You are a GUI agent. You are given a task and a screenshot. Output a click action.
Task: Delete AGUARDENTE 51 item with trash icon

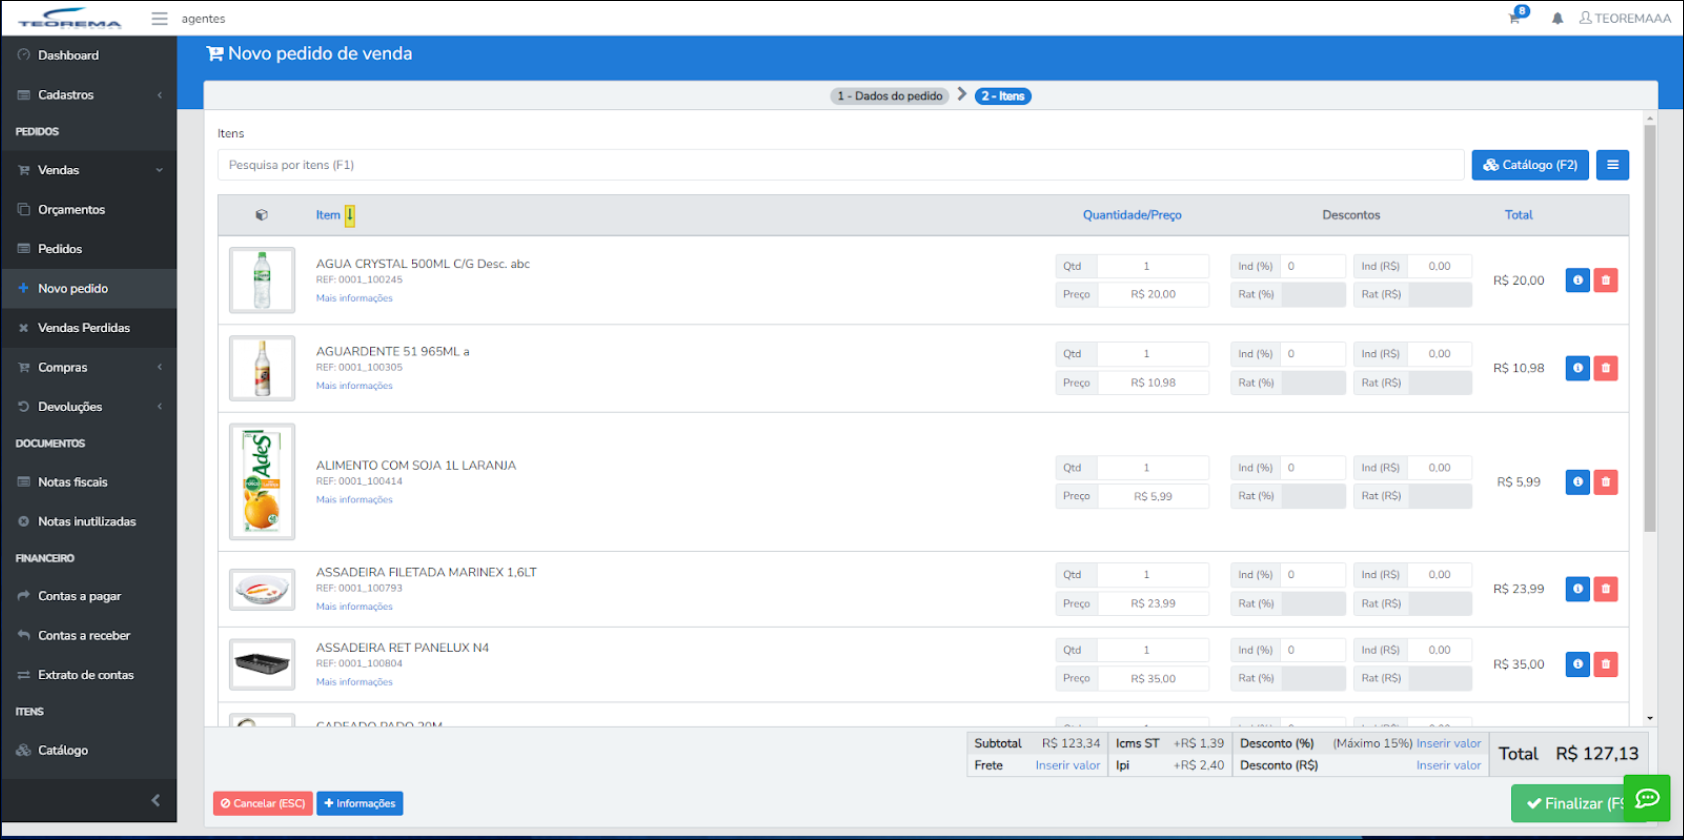click(1605, 368)
